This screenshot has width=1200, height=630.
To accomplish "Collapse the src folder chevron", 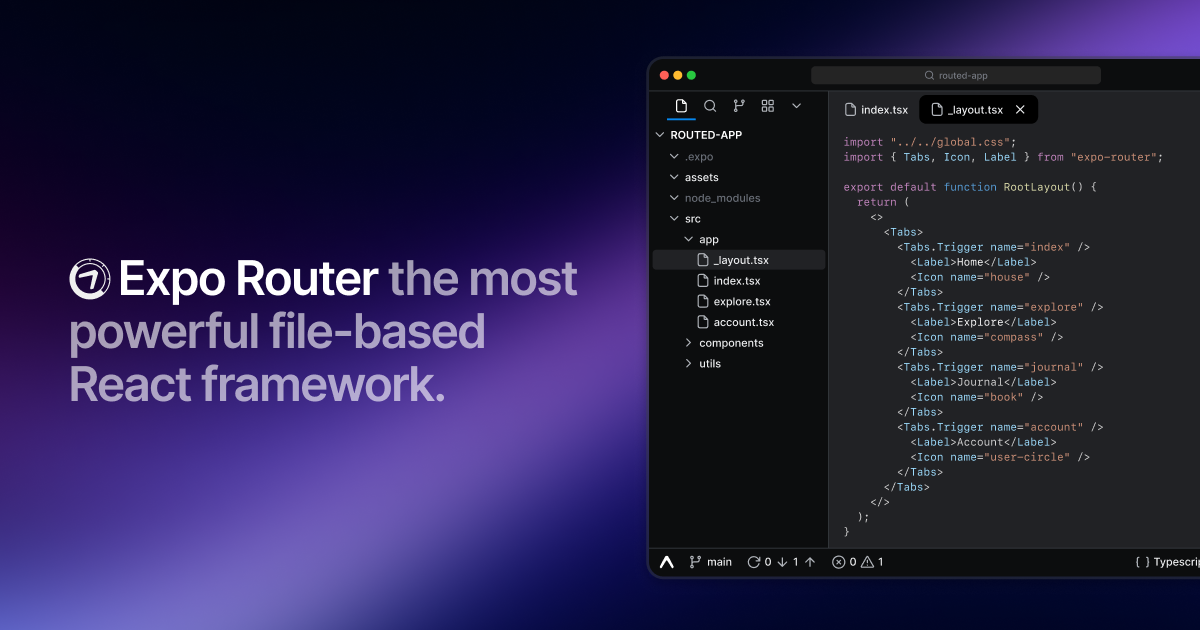I will (674, 219).
